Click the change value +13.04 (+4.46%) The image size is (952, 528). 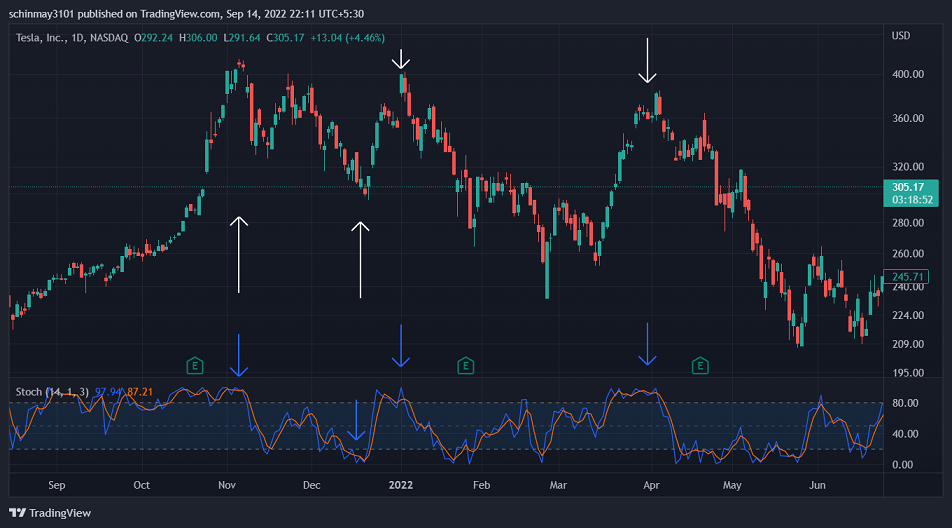pyautogui.click(x=347, y=38)
